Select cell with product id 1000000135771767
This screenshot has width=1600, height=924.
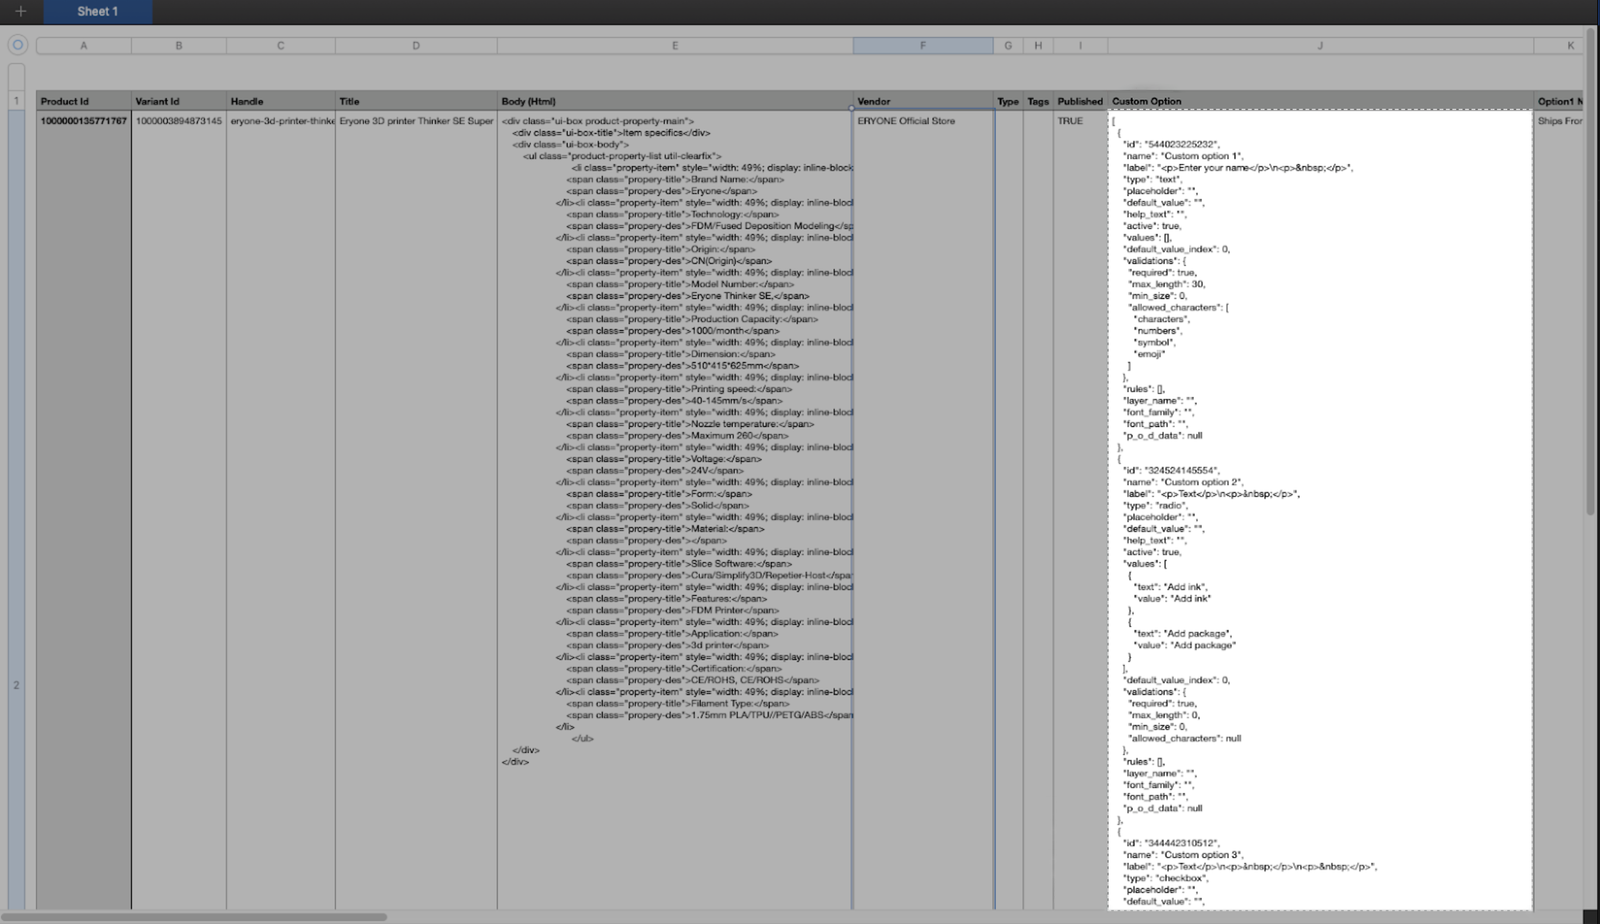(83, 510)
